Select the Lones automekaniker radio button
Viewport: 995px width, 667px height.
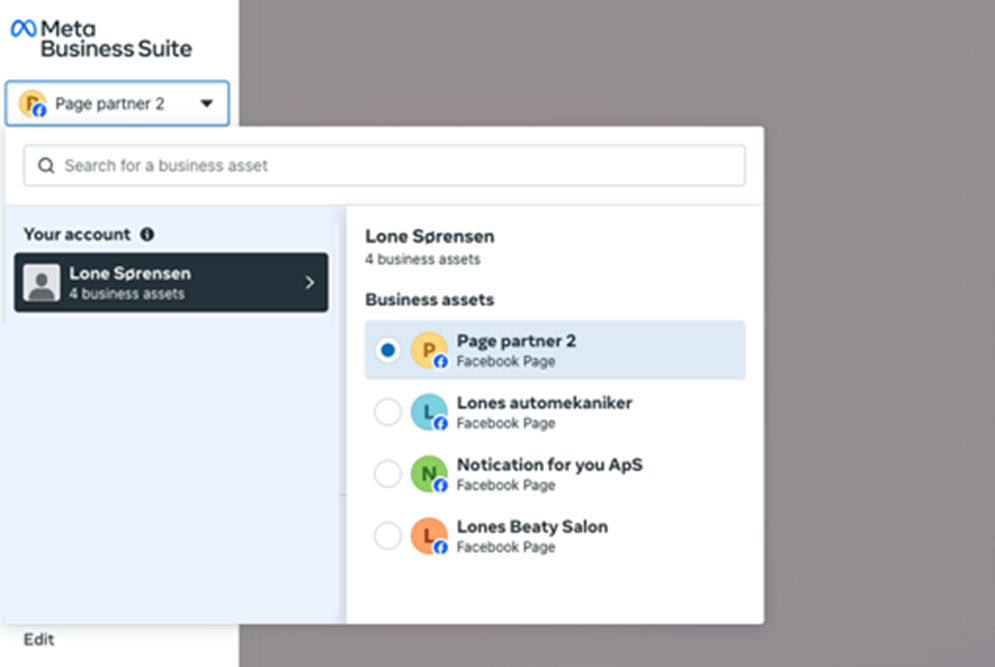[388, 412]
